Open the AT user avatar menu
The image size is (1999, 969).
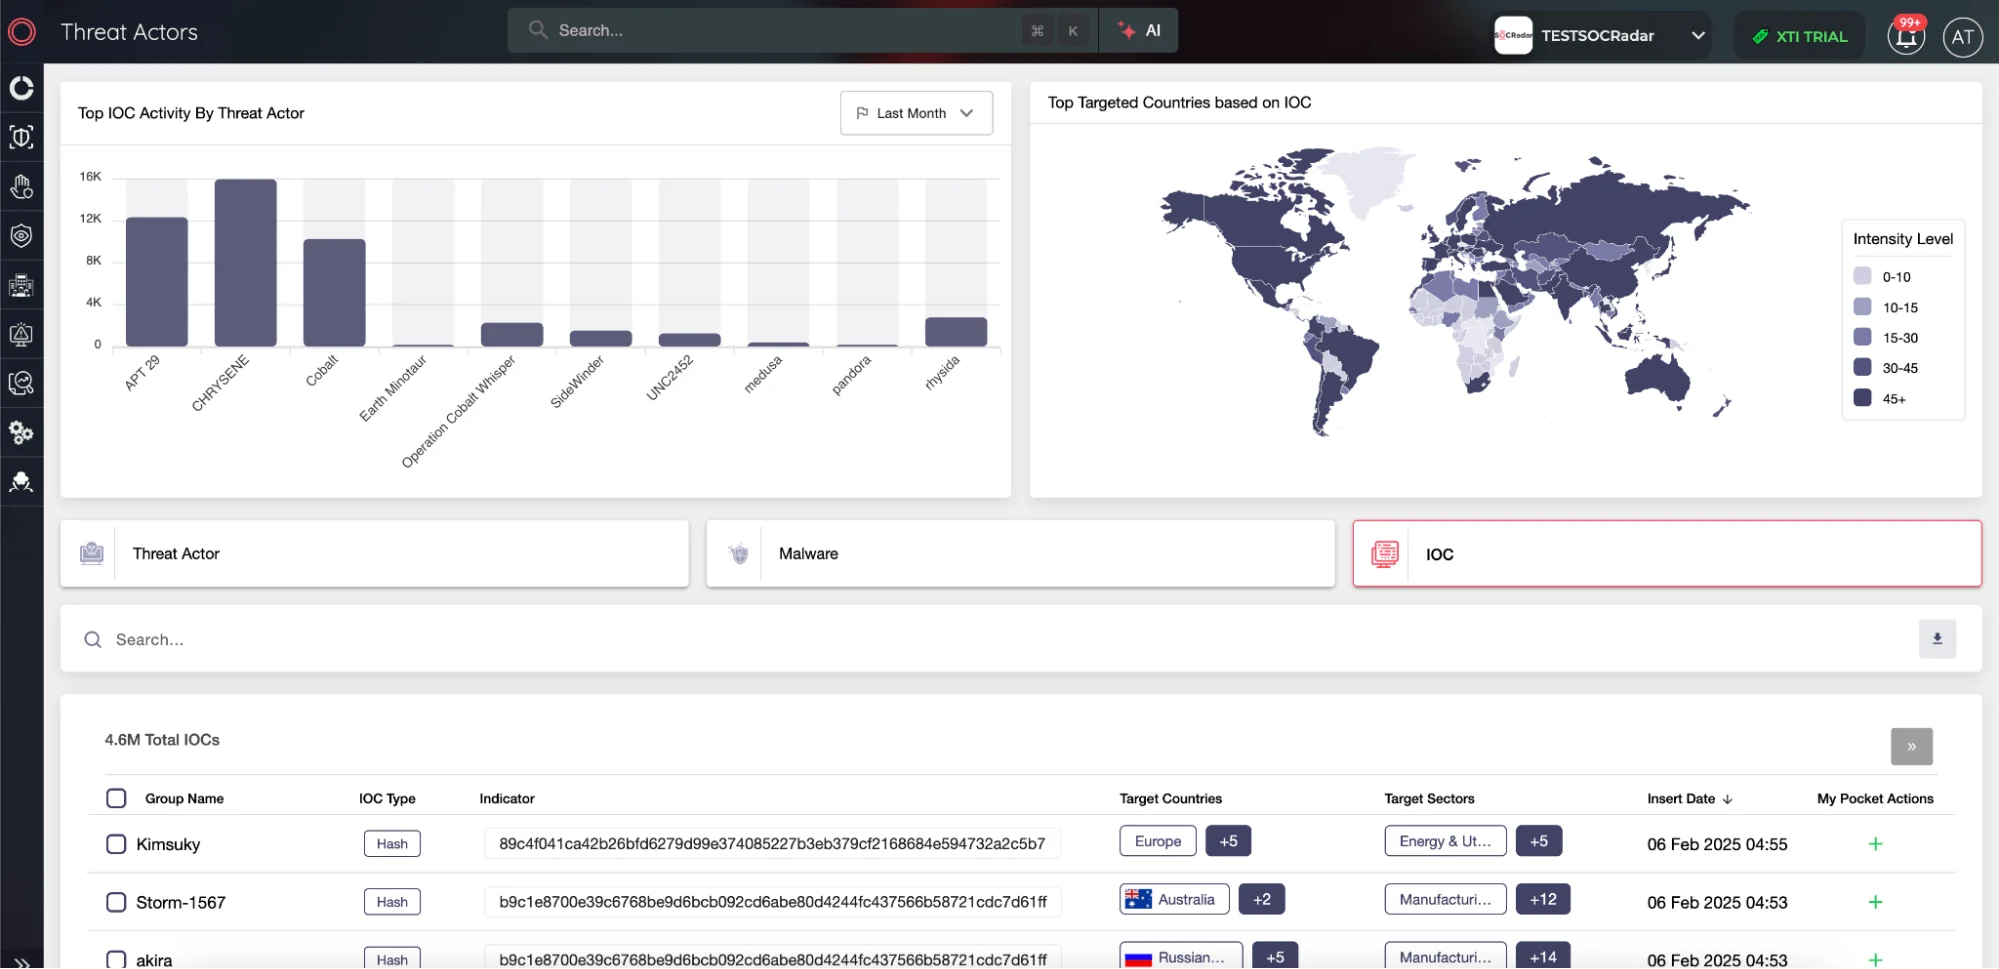[x=1962, y=37]
